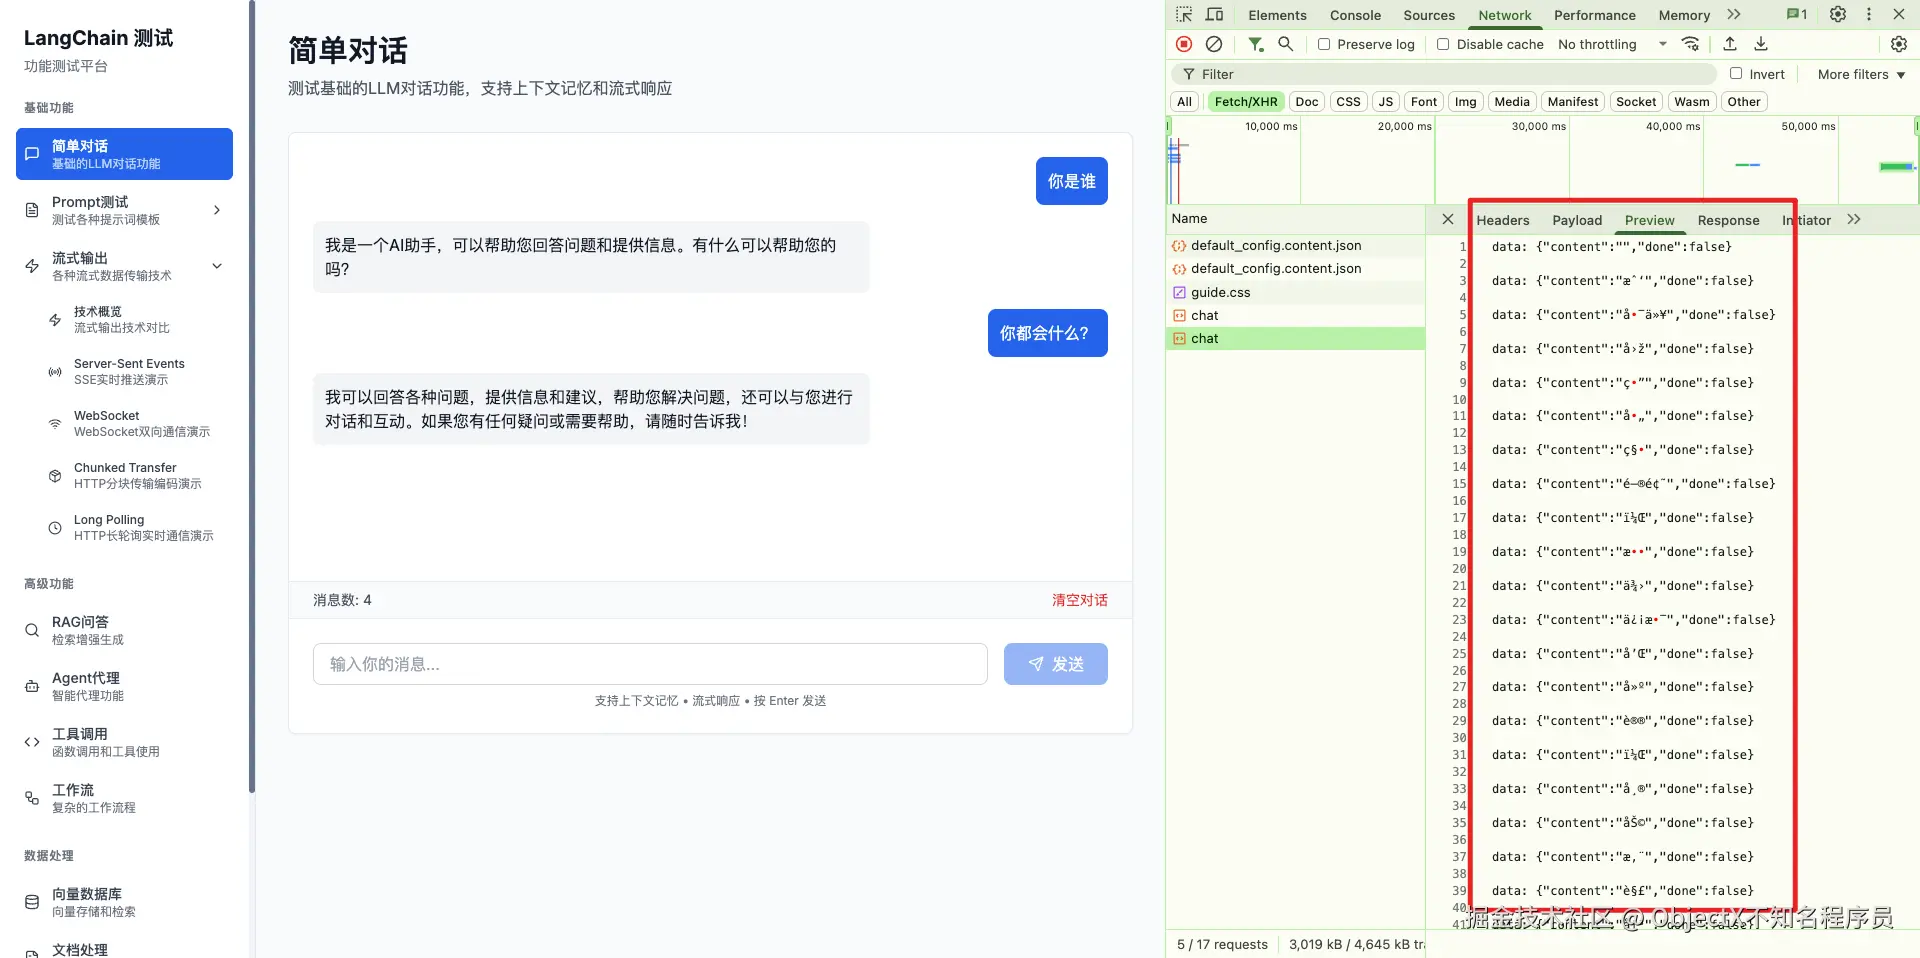The width and height of the screenshot is (1920, 958).
Task: Open the Headers tab of request
Action: click(x=1503, y=220)
